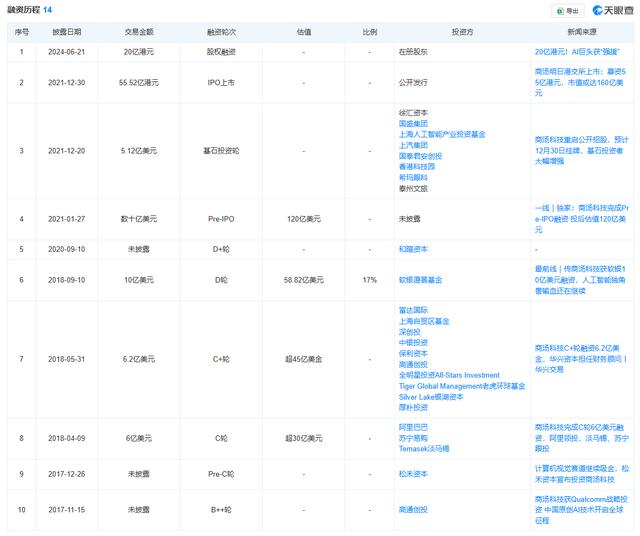Click the 融资历程 section title

pos(23,10)
